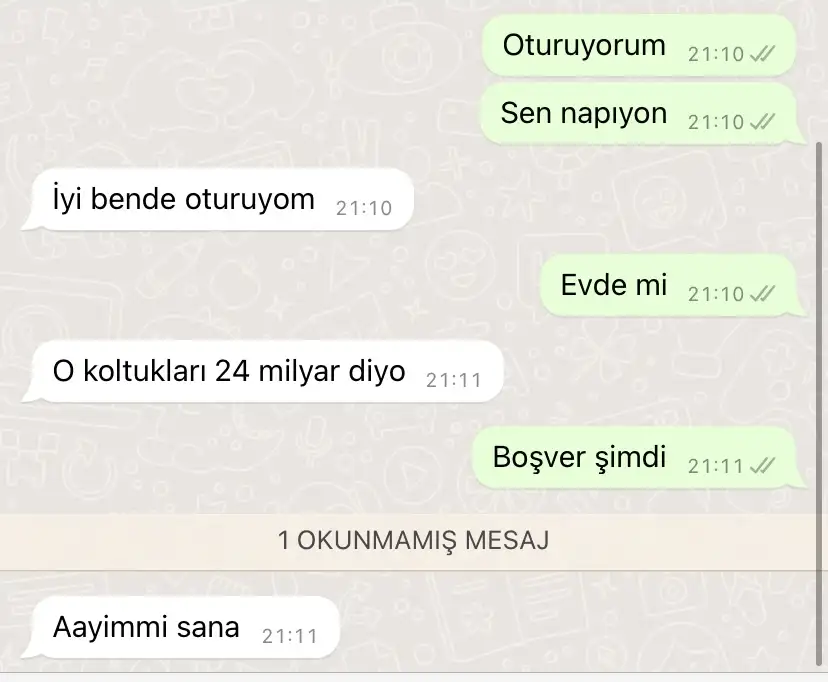Select the Oturuyorum message bubble
The height and width of the screenshot is (682, 828).
pos(639,45)
